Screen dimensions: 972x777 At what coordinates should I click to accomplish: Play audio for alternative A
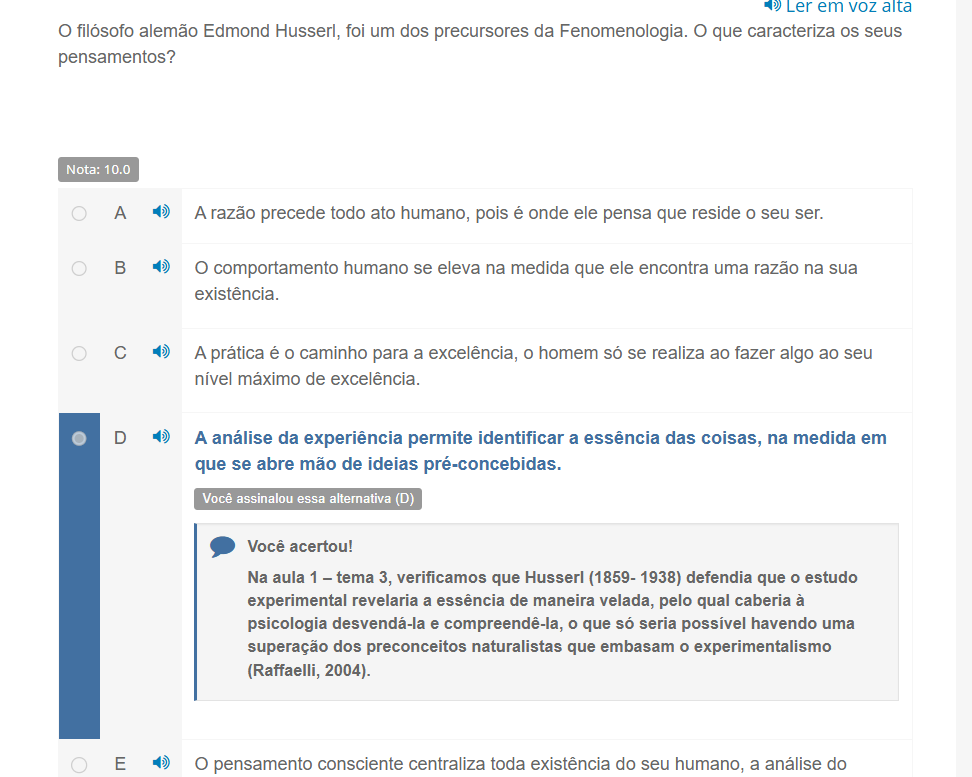(161, 212)
